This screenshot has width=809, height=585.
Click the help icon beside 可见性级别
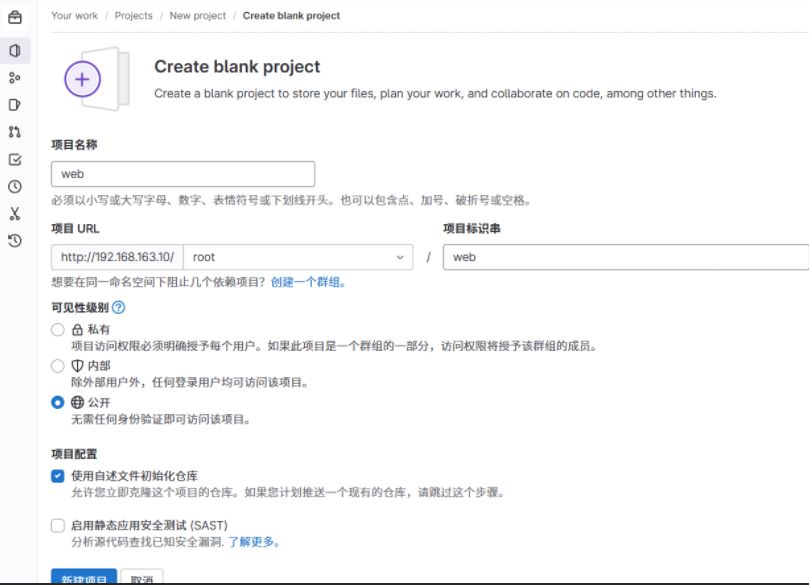tap(119, 308)
